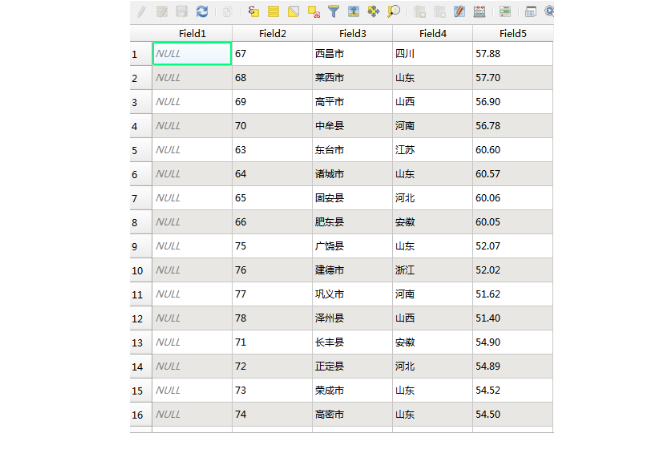Click the cell 江苏

pos(432,150)
